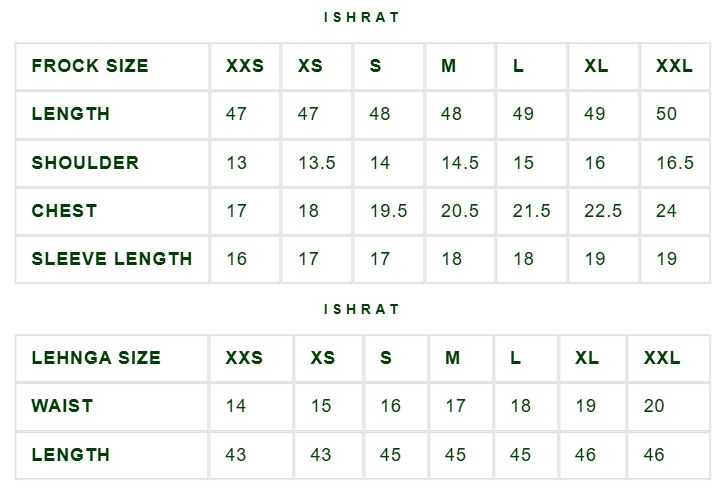Image resolution: width=718 pixels, height=494 pixels.
Task: Click the ISHRAT heading at the top
Action: click(361, 17)
